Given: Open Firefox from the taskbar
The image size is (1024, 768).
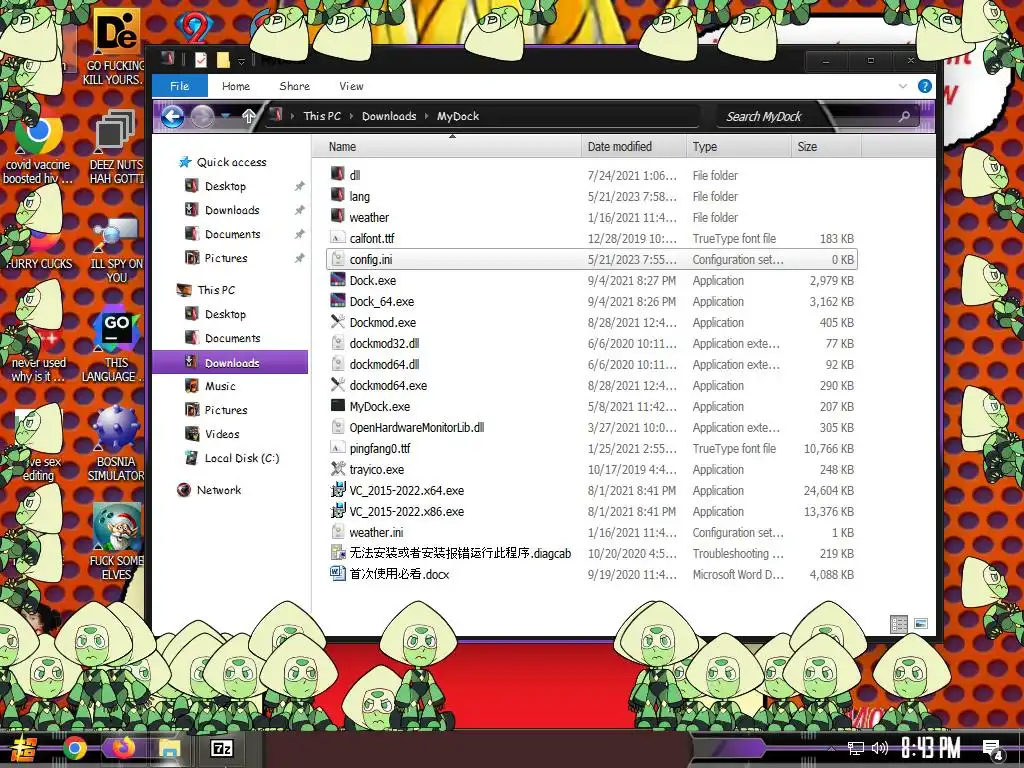Looking at the screenshot, I should point(121,748).
